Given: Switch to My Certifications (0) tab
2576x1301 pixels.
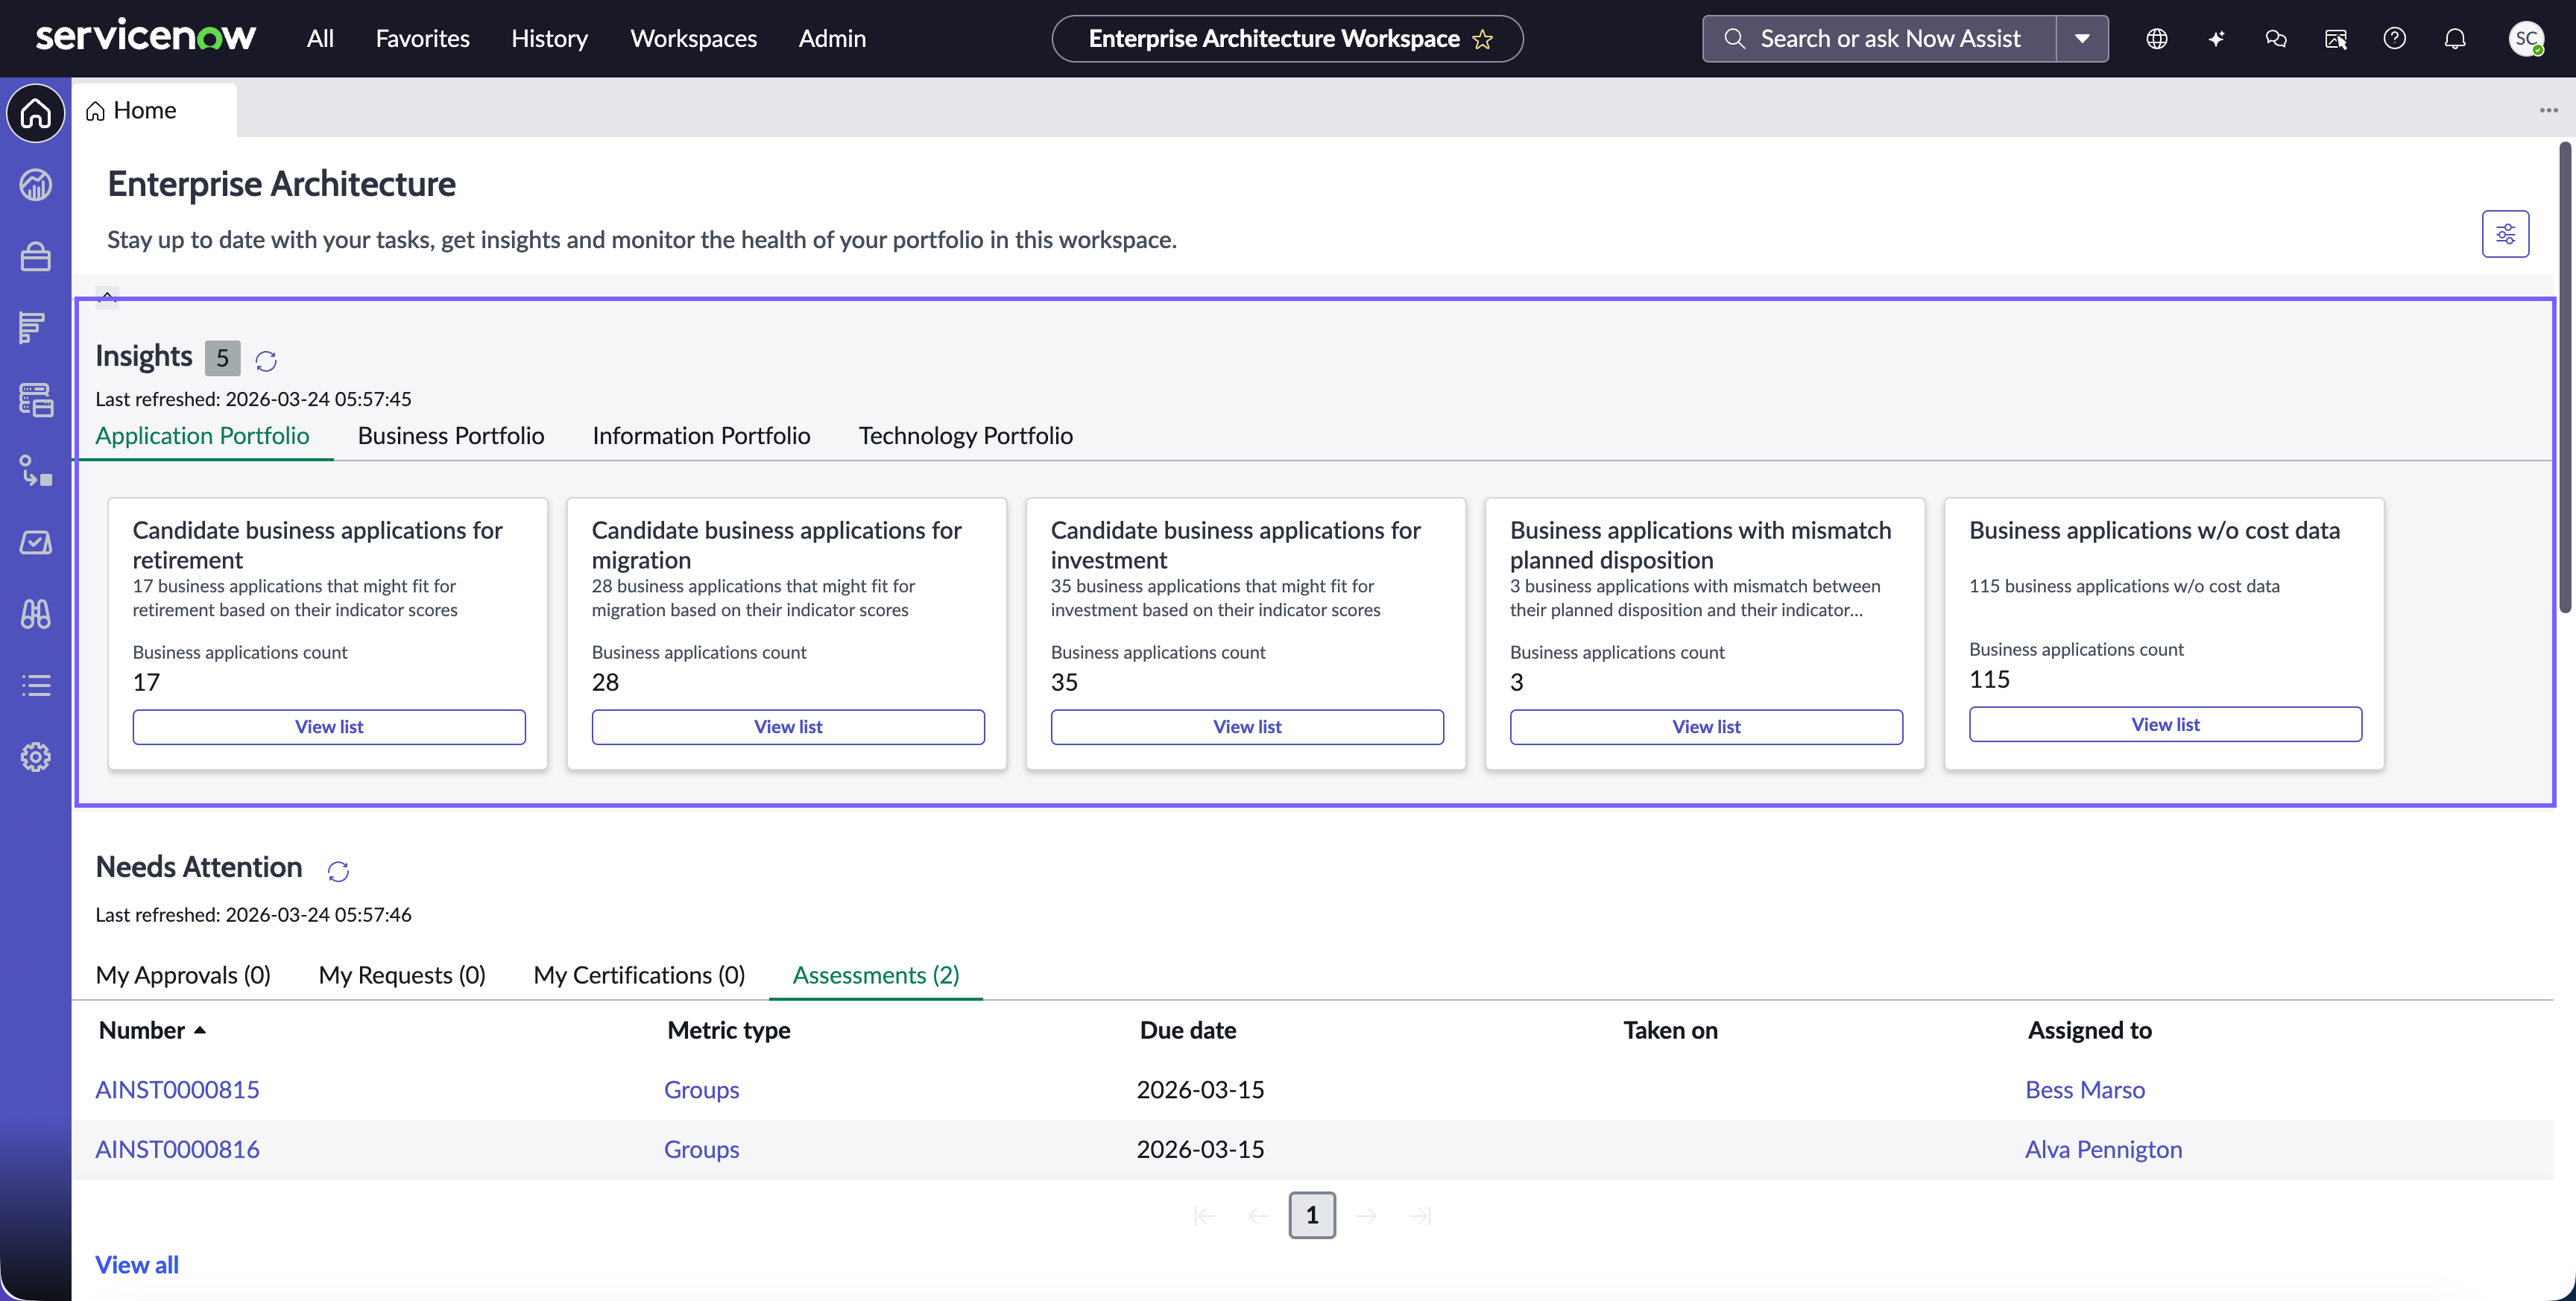Looking at the screenshot, I should (x=639, y=975).
